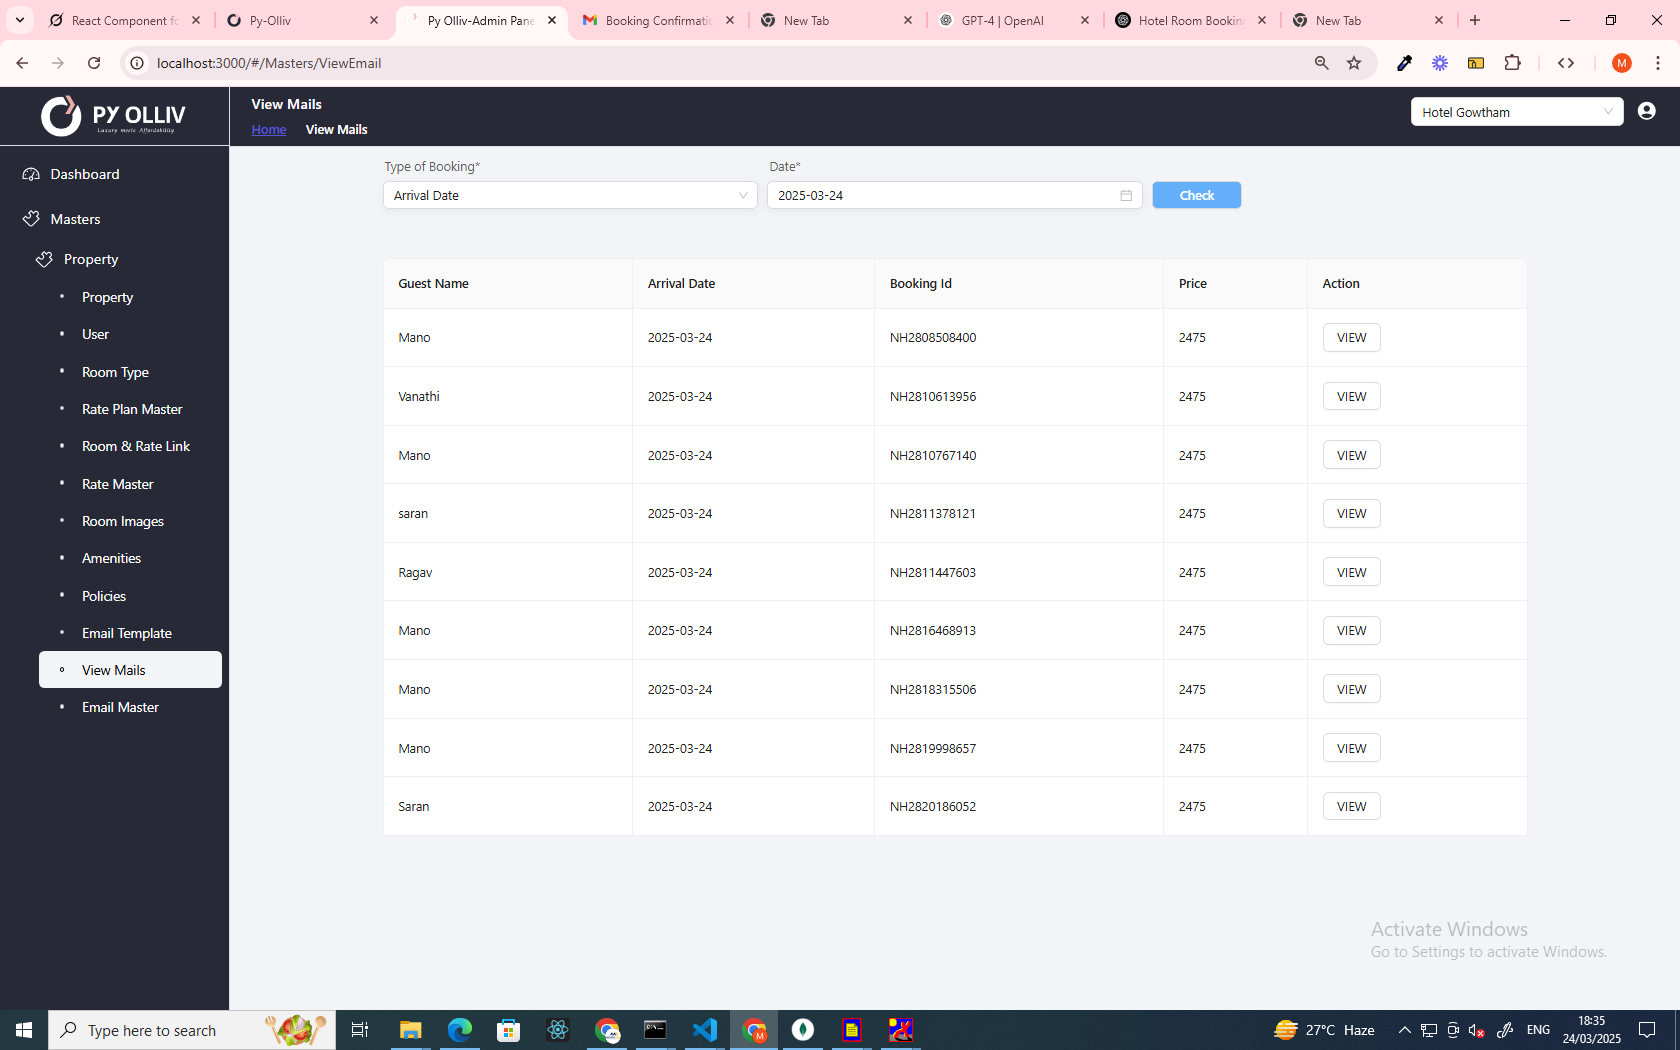
Task: Collapse the Masters sidebar section
Action: pyautogui.click(x=75, y=219)
